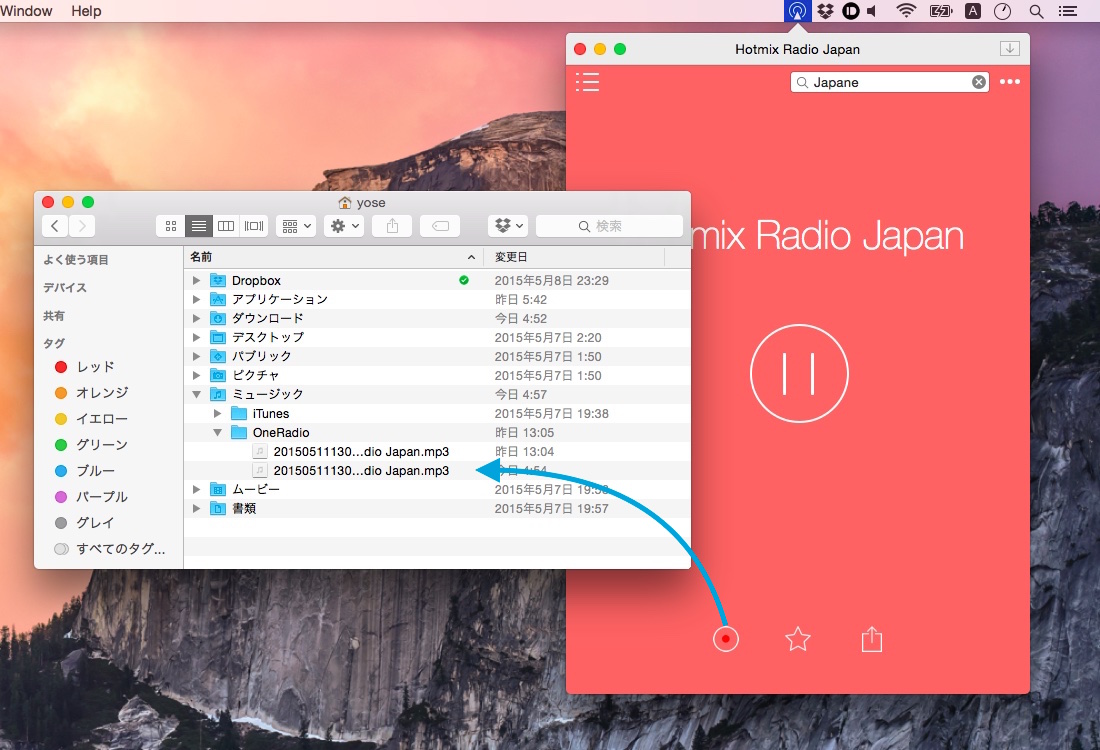Clear the Japane search text
Image resolution: width=1100 pixels, height=750 pixels.
pos(979,82)
